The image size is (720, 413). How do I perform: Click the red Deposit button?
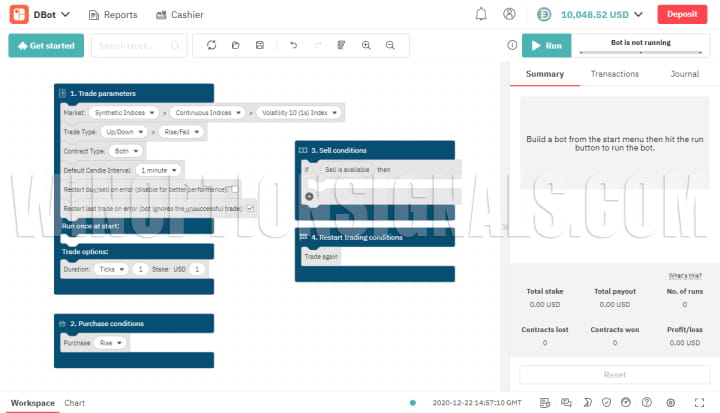click(x=682, y=15)
